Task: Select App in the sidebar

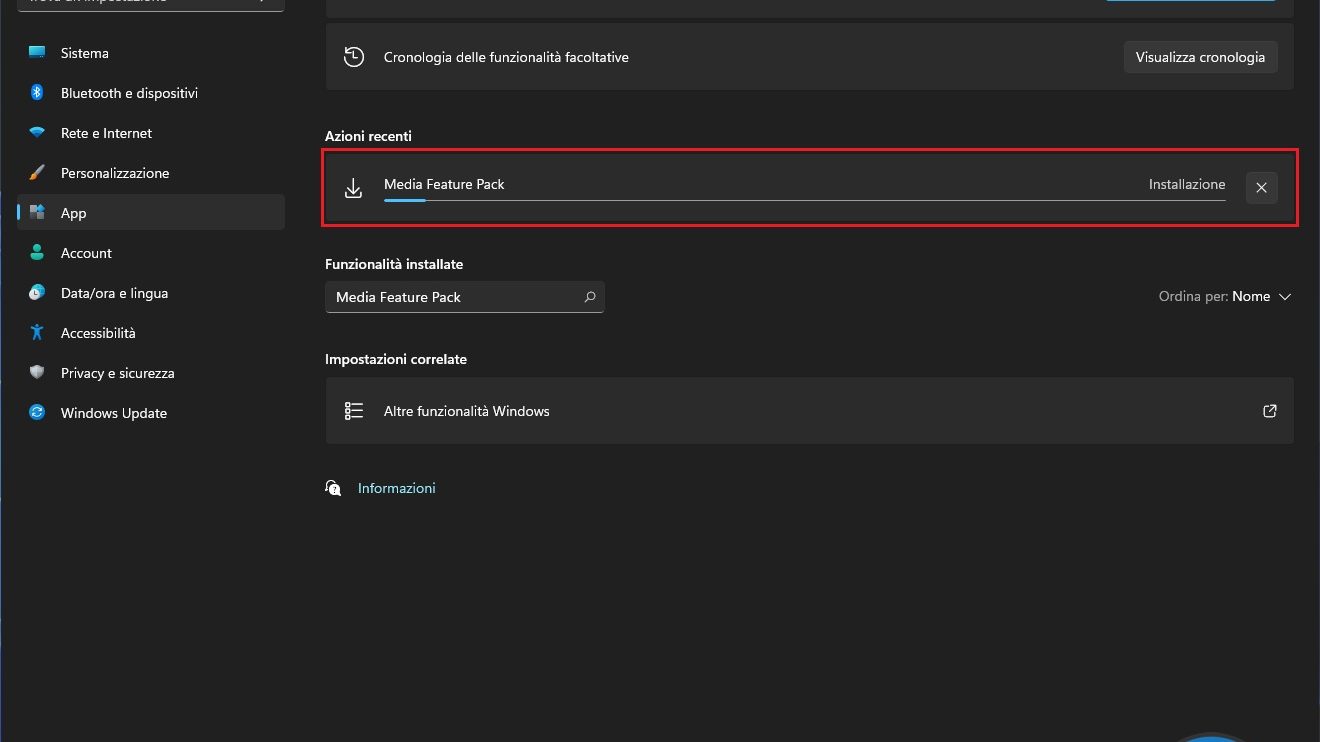Action: [73, 213]
